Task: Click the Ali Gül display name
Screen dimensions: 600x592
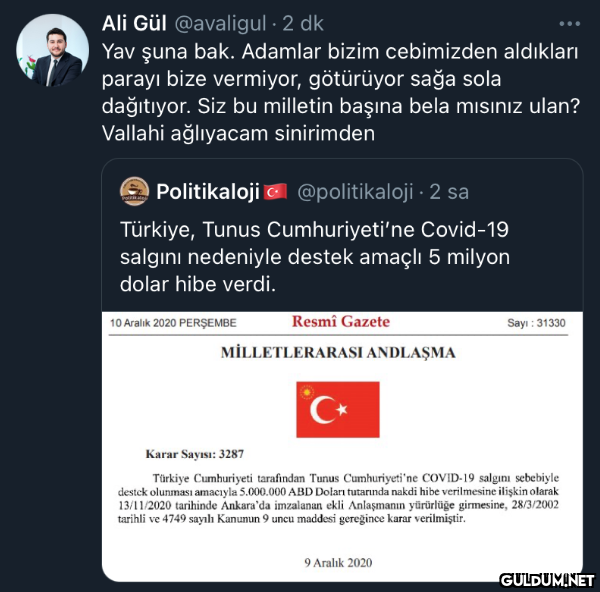Action: tap(134, 23)
